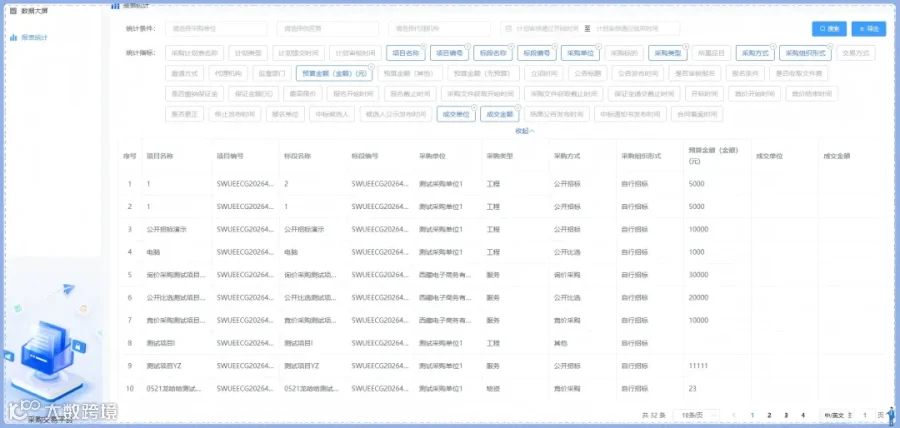Click budget value 30000 in row 5
Viewport: 900px width, 428px height.
point(698,275)
